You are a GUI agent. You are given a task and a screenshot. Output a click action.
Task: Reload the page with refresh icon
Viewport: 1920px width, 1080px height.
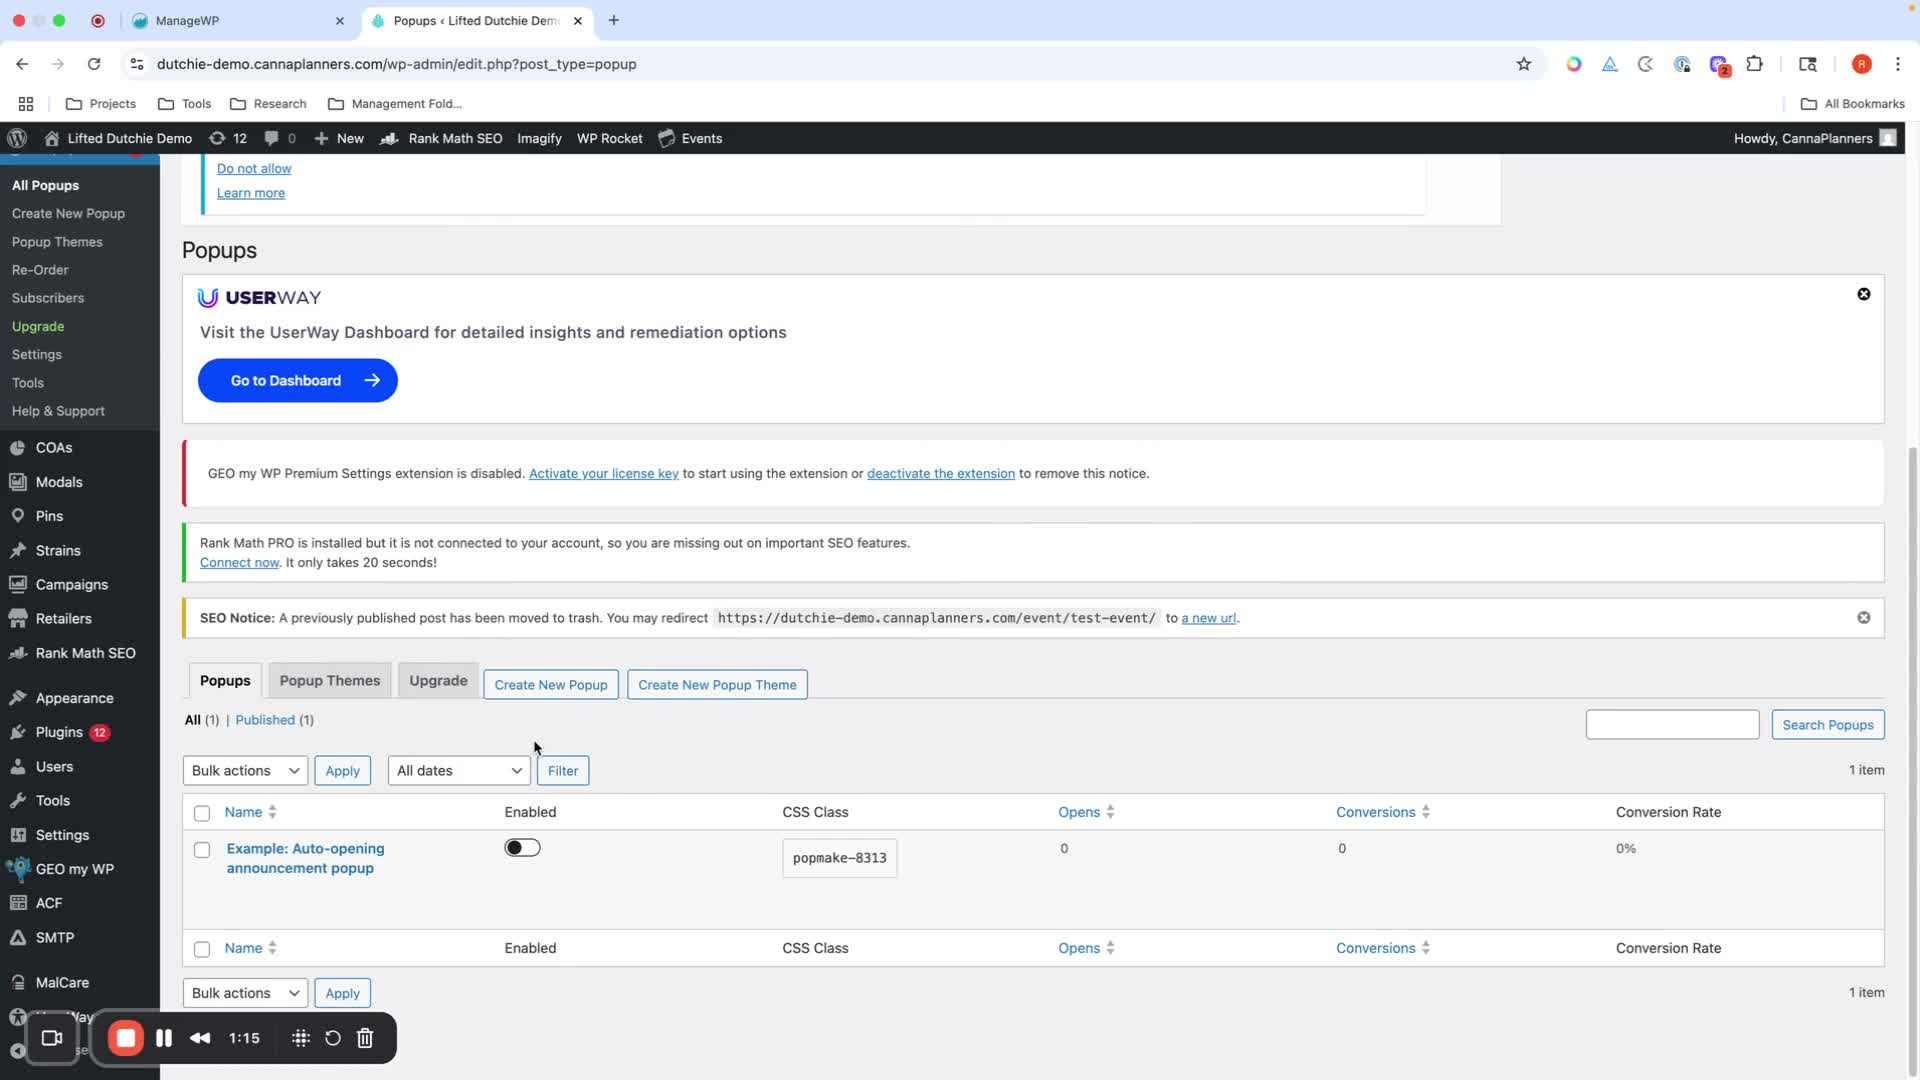click(94, 64)
